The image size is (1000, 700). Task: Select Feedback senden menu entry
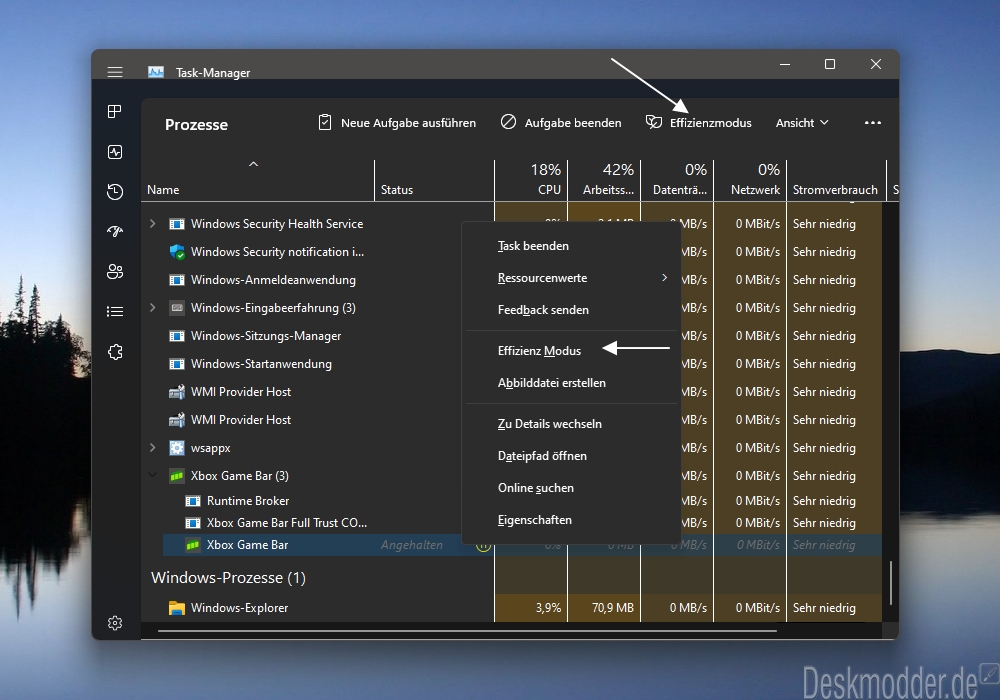click(x=571, y=310)
